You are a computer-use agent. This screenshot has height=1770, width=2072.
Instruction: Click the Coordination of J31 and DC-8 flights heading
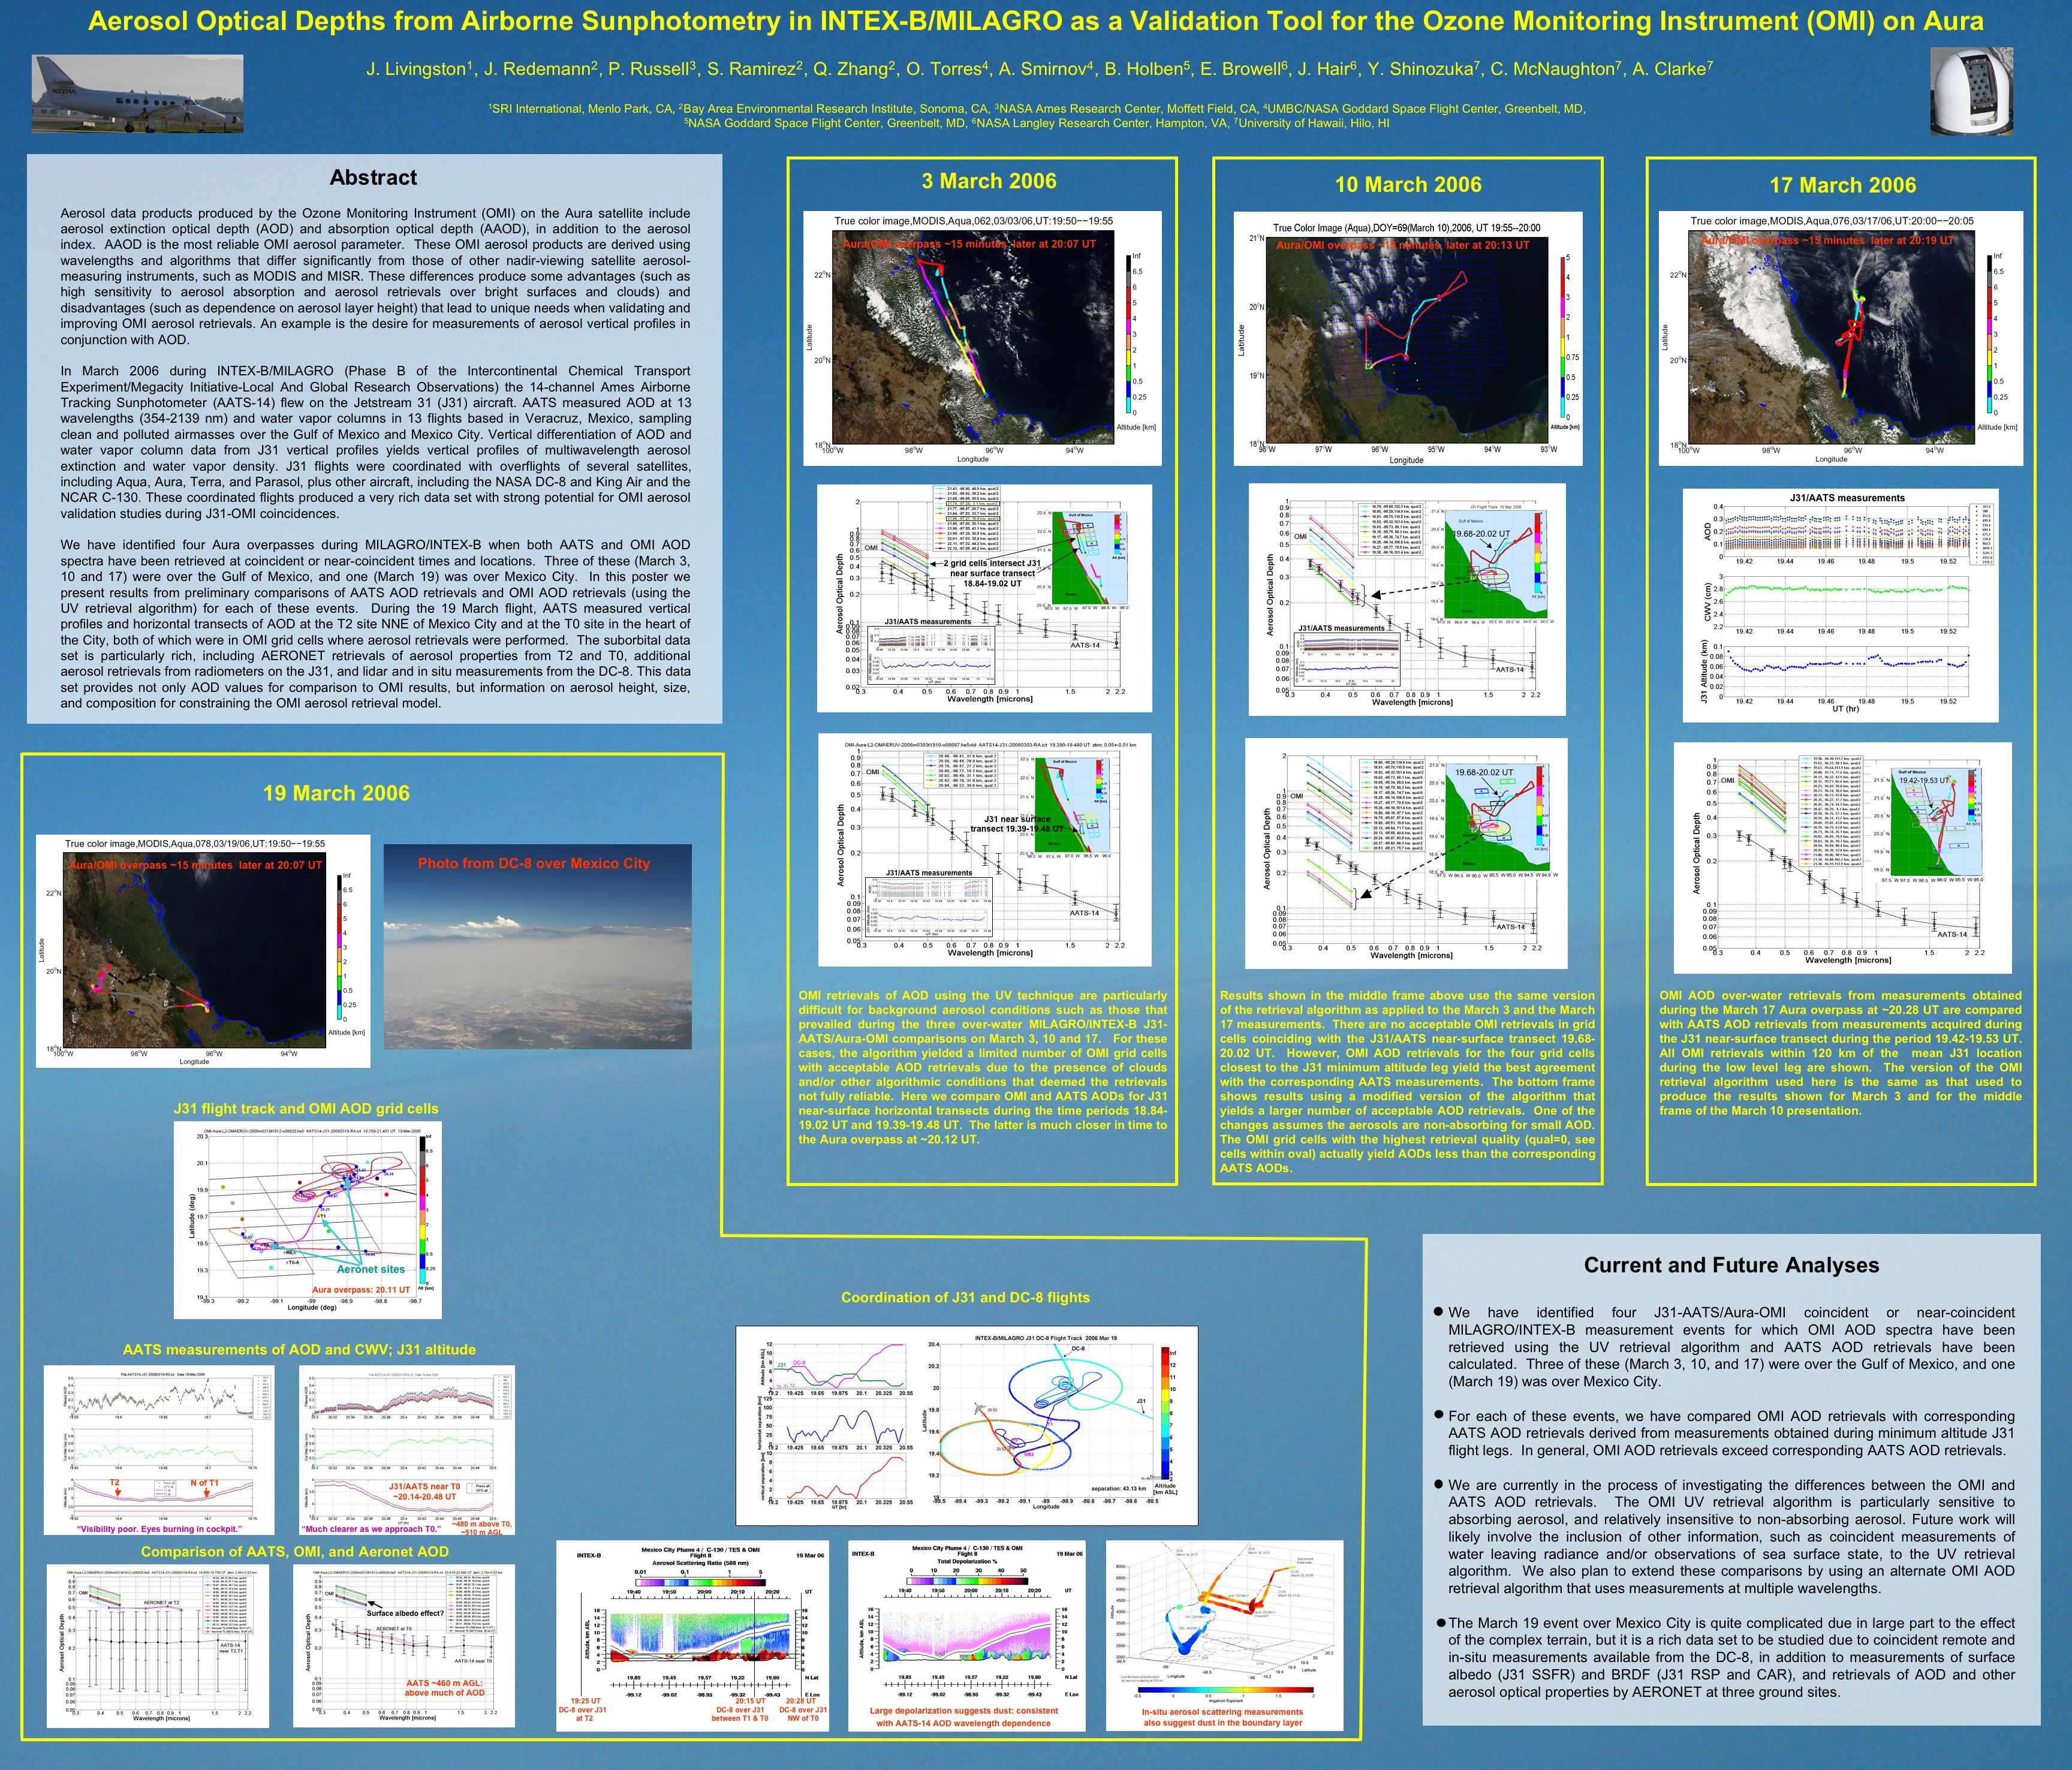coord(965,1298)
